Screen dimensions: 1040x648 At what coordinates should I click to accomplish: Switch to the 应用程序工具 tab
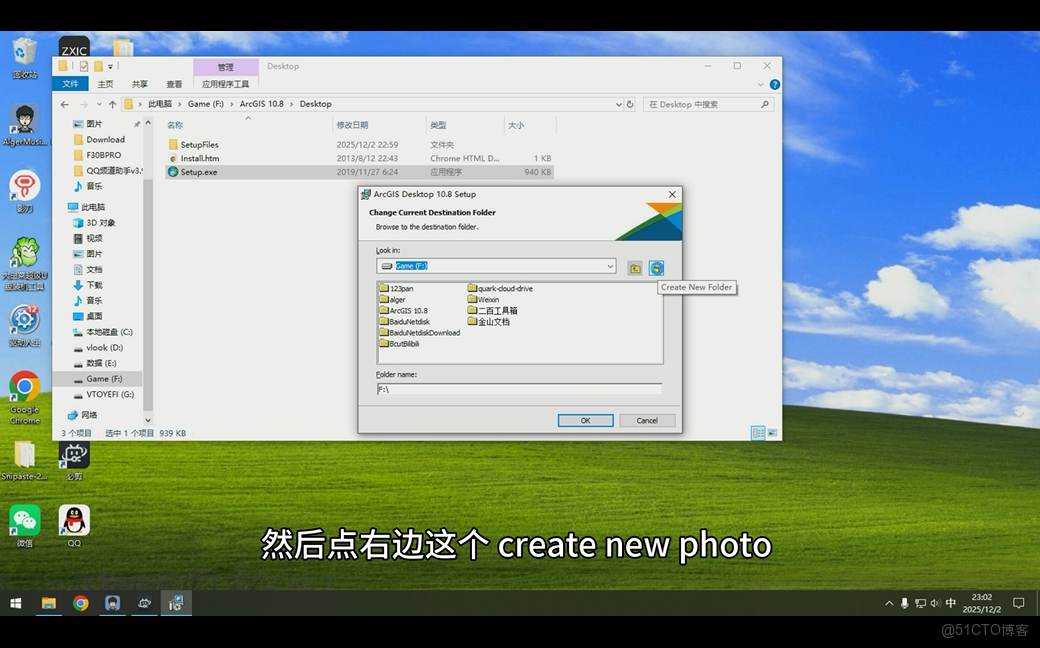point(224,83)
